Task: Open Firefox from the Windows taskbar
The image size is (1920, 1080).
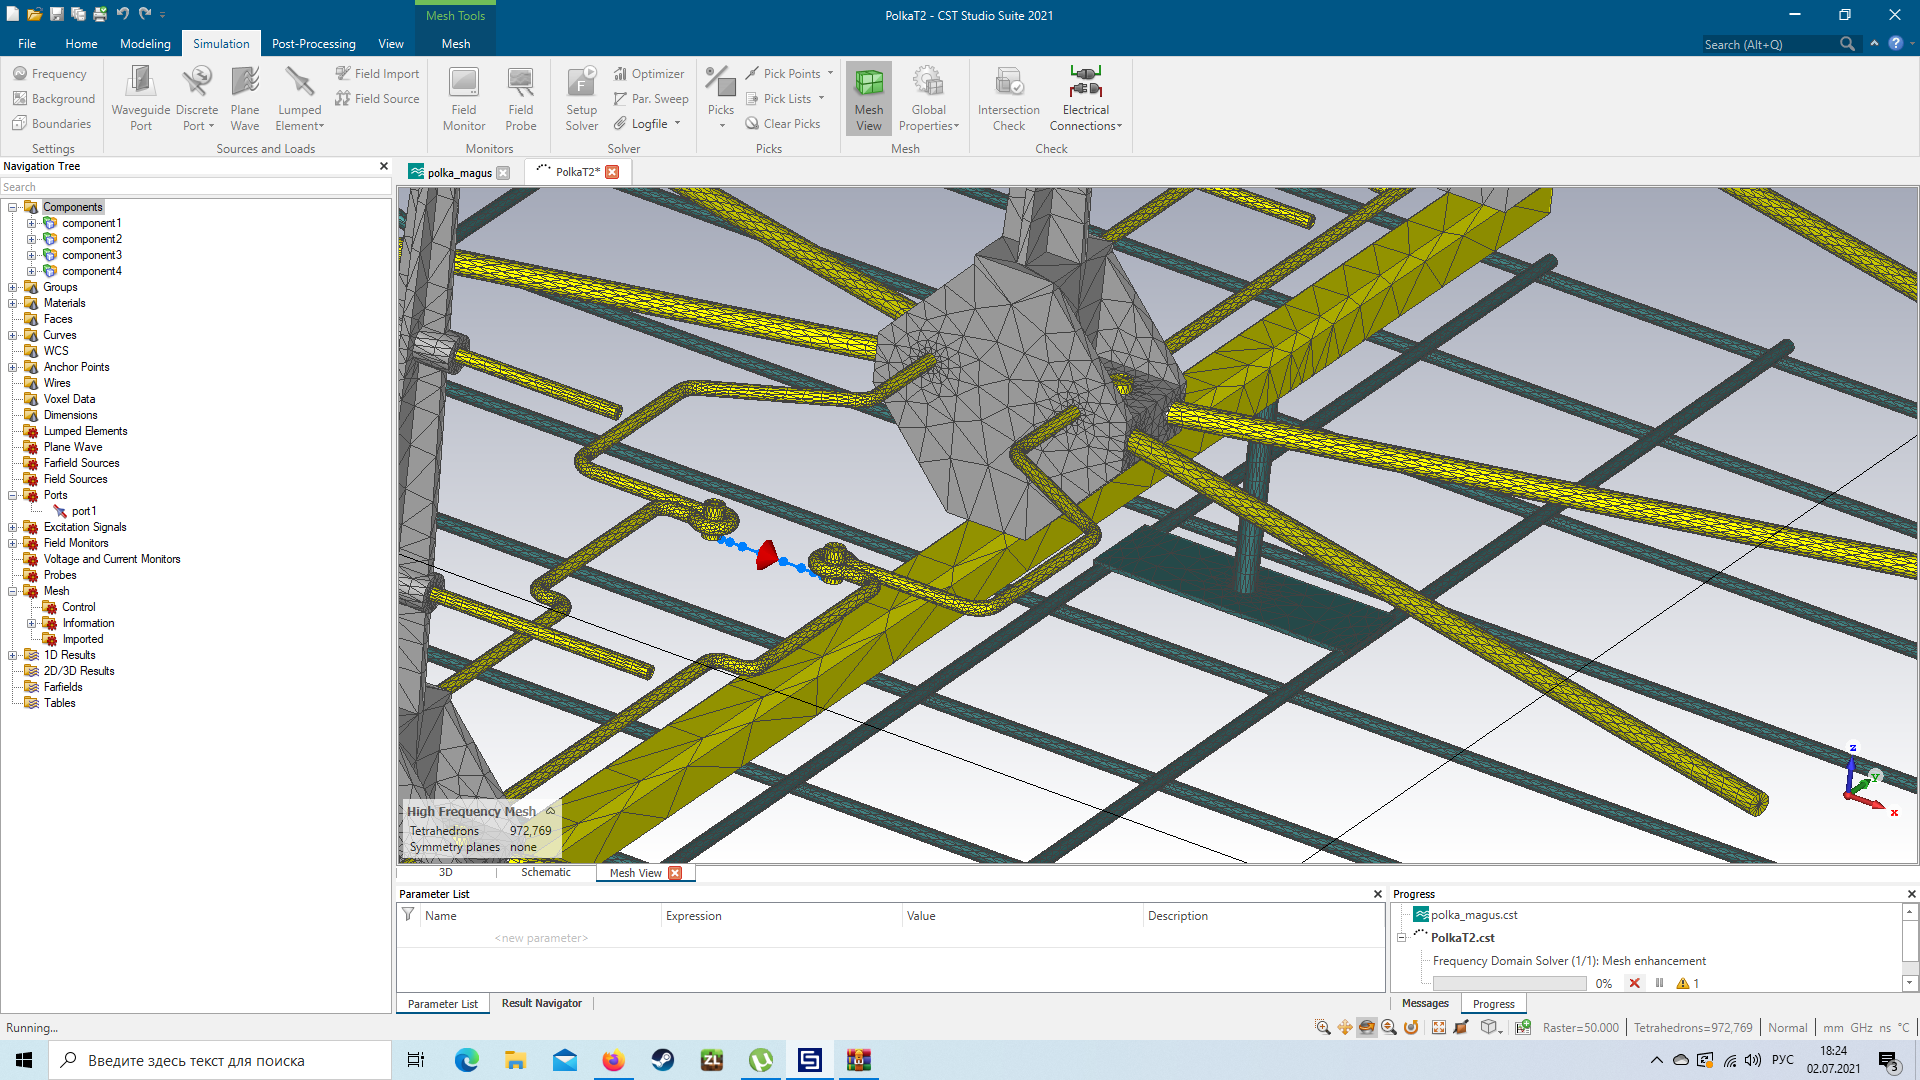Action: coord(613,1060)
